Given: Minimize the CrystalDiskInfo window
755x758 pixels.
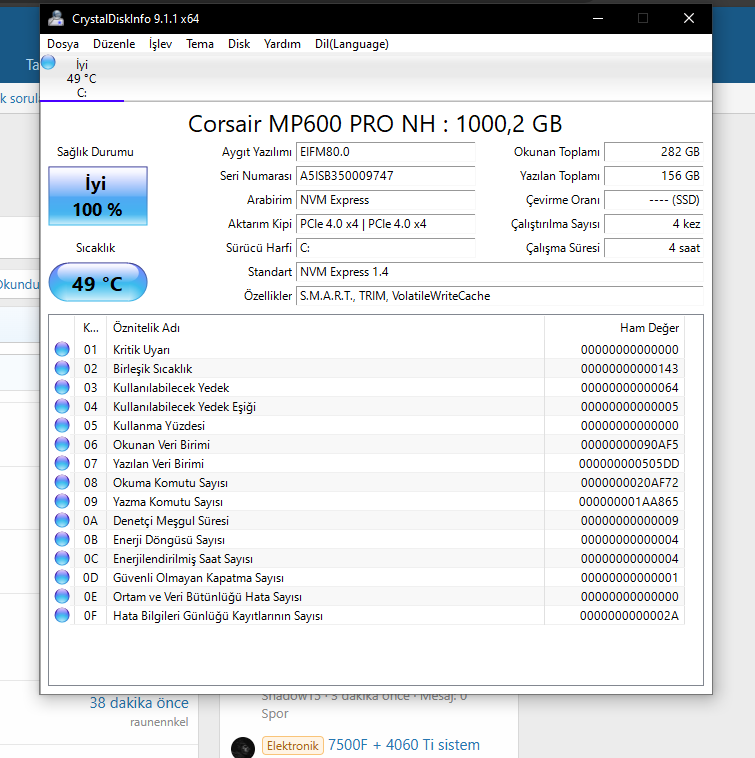Looking at the screenshot, I should pos(598,18).
